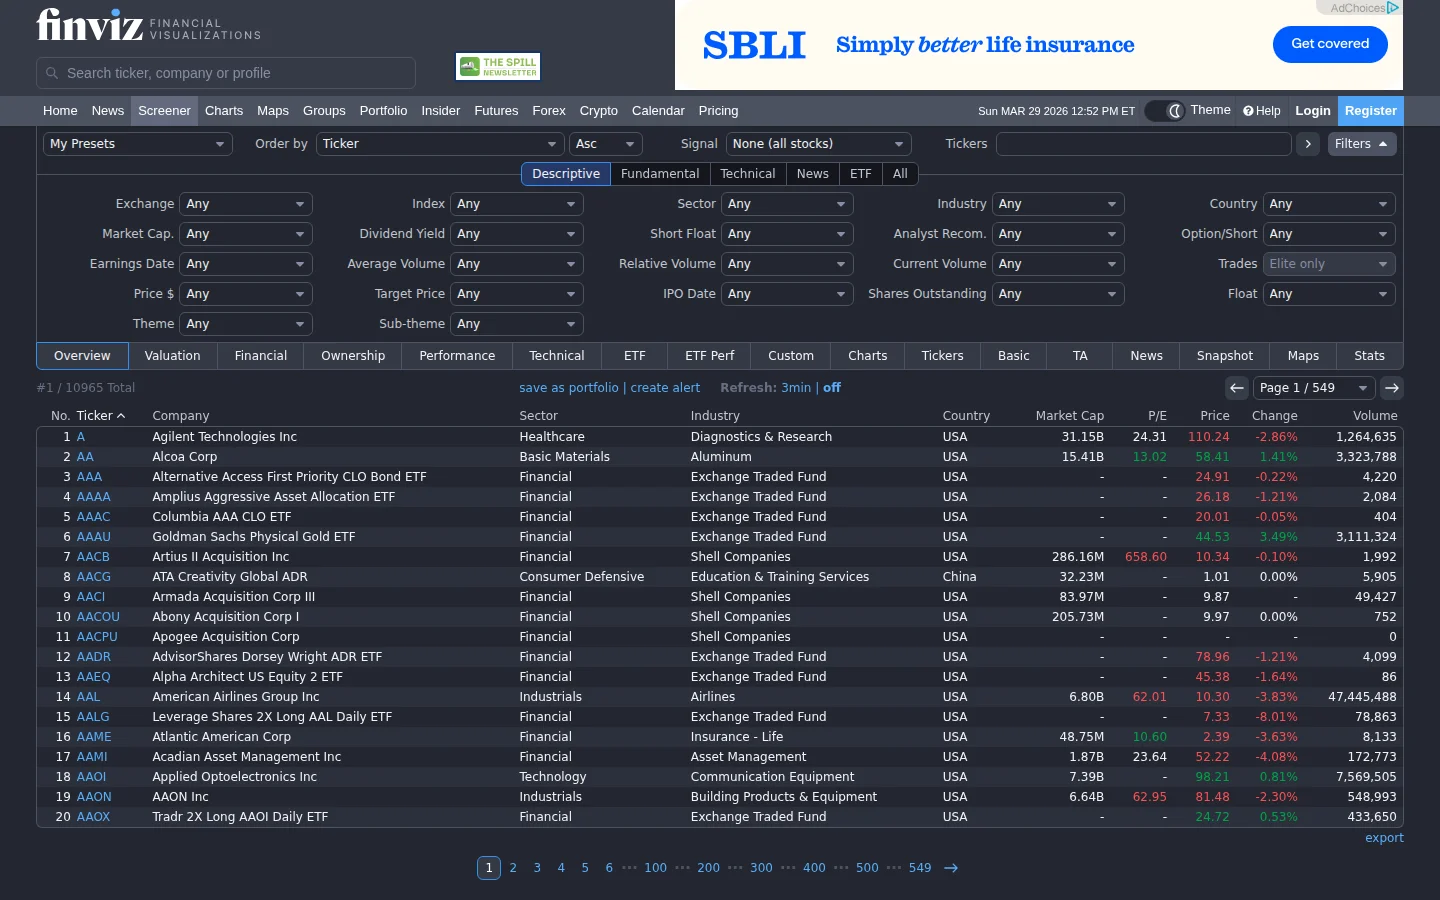Open The Spill newsletter icon
Screen dimensions: 1440x900
coord(498,66)
